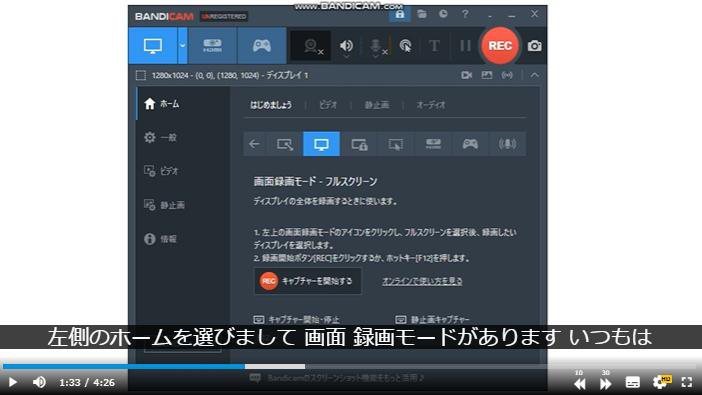Switch to the はじめましょう tab
702x395 pixels.
(x=271, y=105)
